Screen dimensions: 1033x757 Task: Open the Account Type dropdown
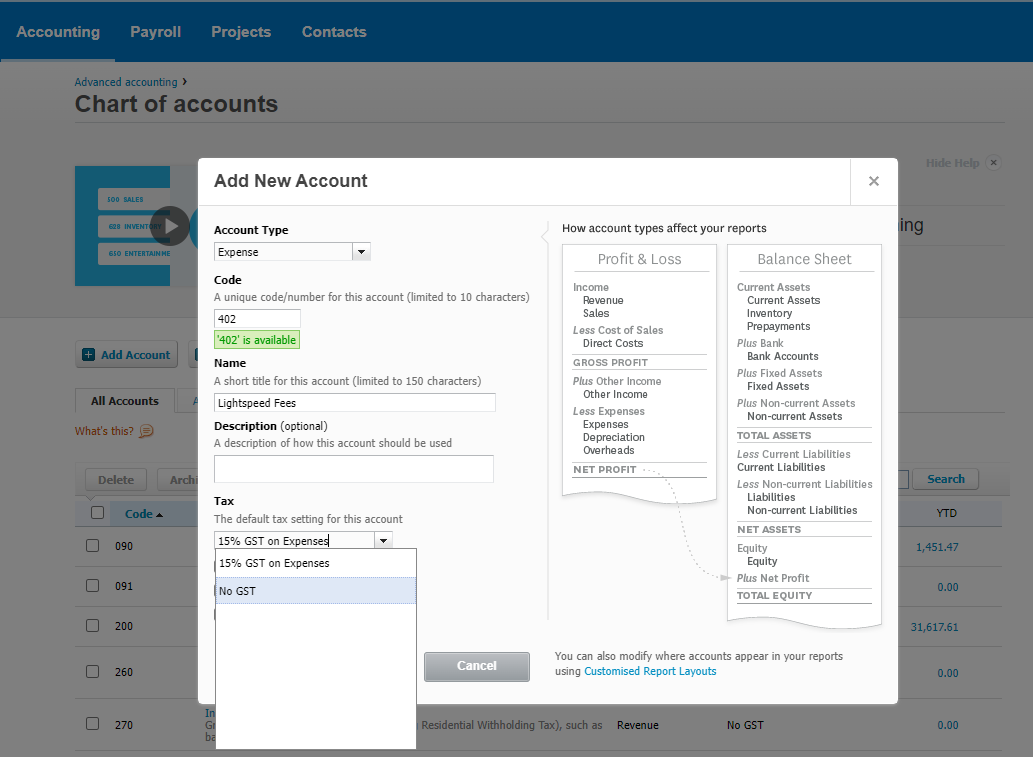point(361,251)
